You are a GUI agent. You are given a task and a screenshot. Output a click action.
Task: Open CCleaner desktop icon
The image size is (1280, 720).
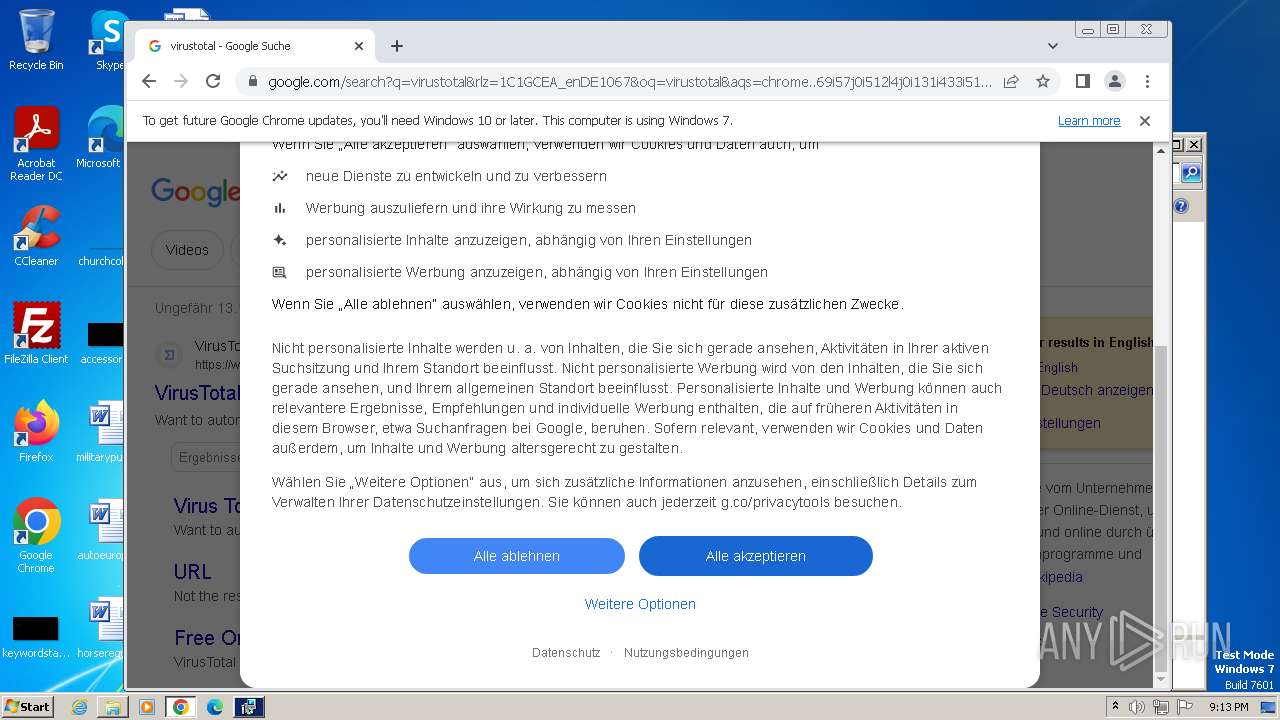coord(36,236)
